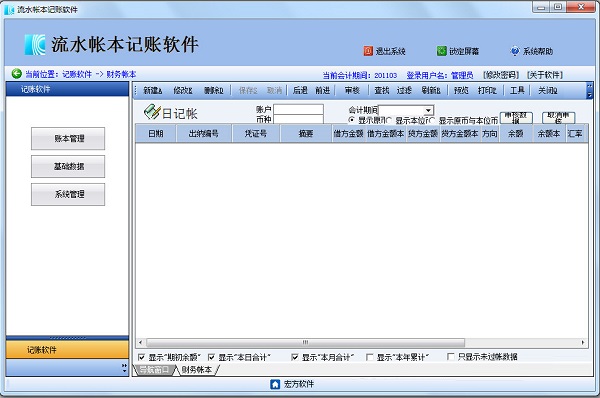Select 显示原币与本位币 radio button
Viewport: 600px width, 398px height.
click(x=432, y=121)
